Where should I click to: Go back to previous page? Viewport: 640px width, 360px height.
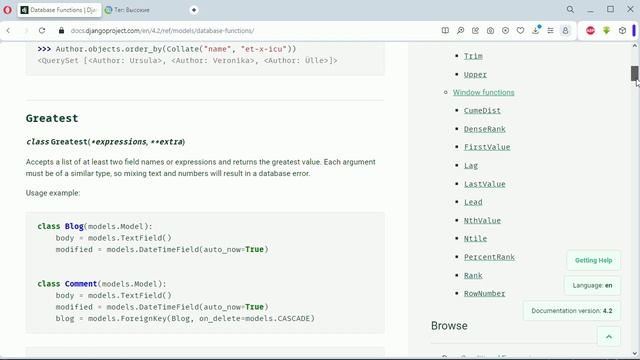[8, 31]
